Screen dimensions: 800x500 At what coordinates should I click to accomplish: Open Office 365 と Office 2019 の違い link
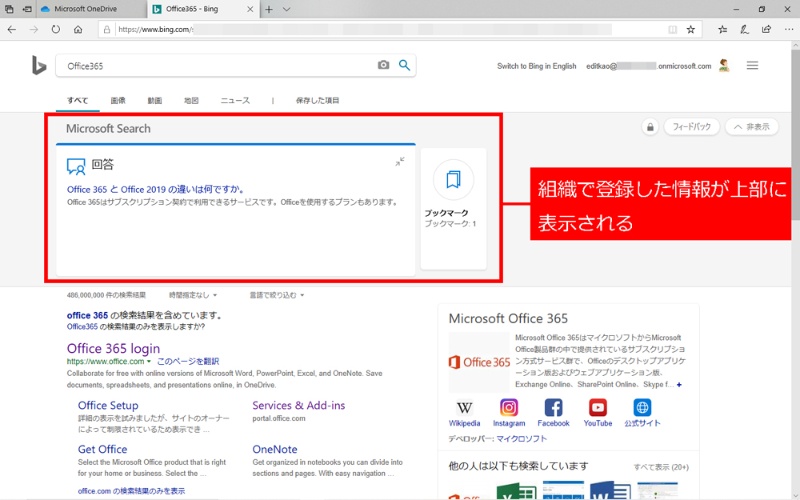click(x=155, y=189)
